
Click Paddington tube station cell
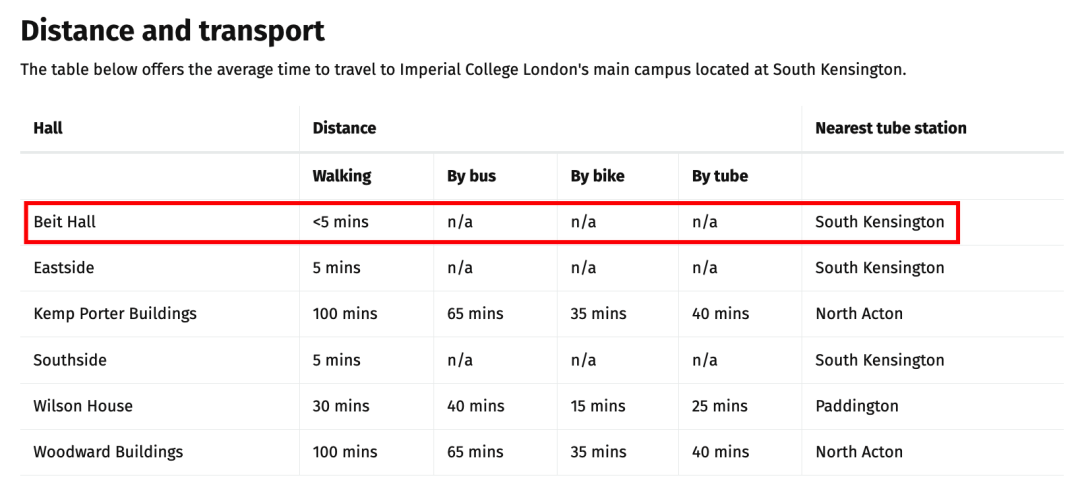(x=857, y=406)
